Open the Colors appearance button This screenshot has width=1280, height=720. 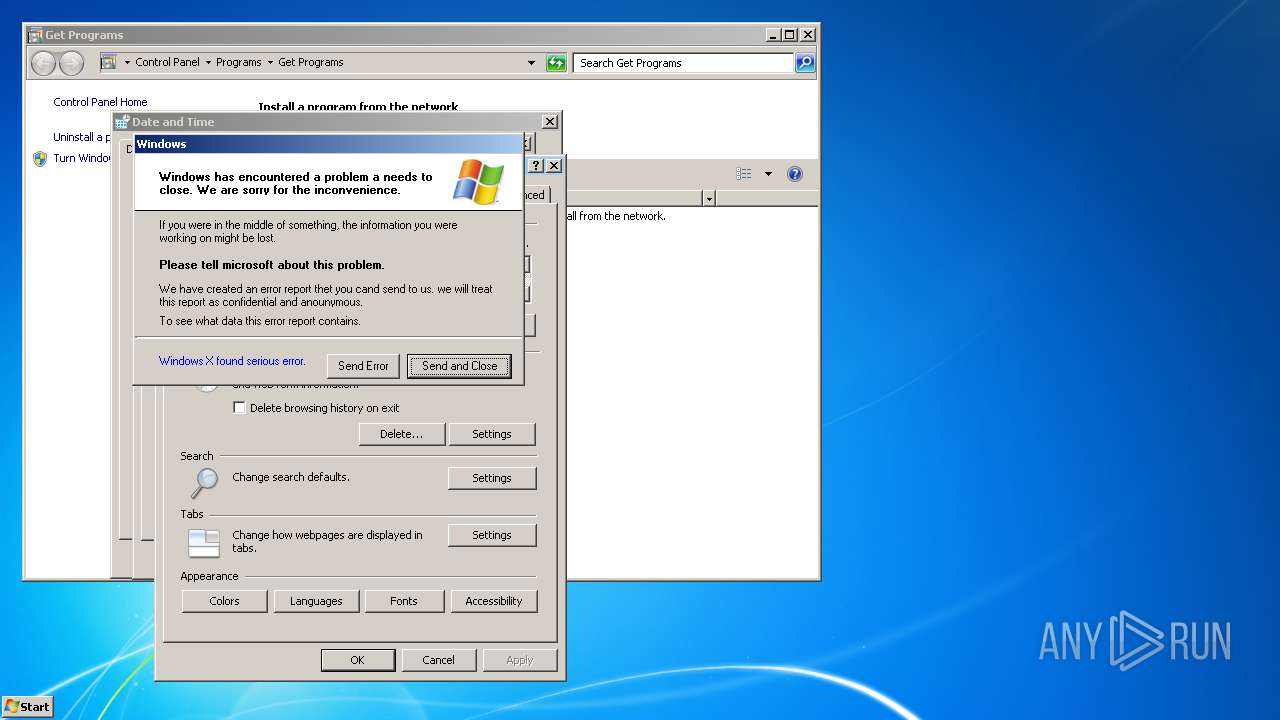[224, 601]
